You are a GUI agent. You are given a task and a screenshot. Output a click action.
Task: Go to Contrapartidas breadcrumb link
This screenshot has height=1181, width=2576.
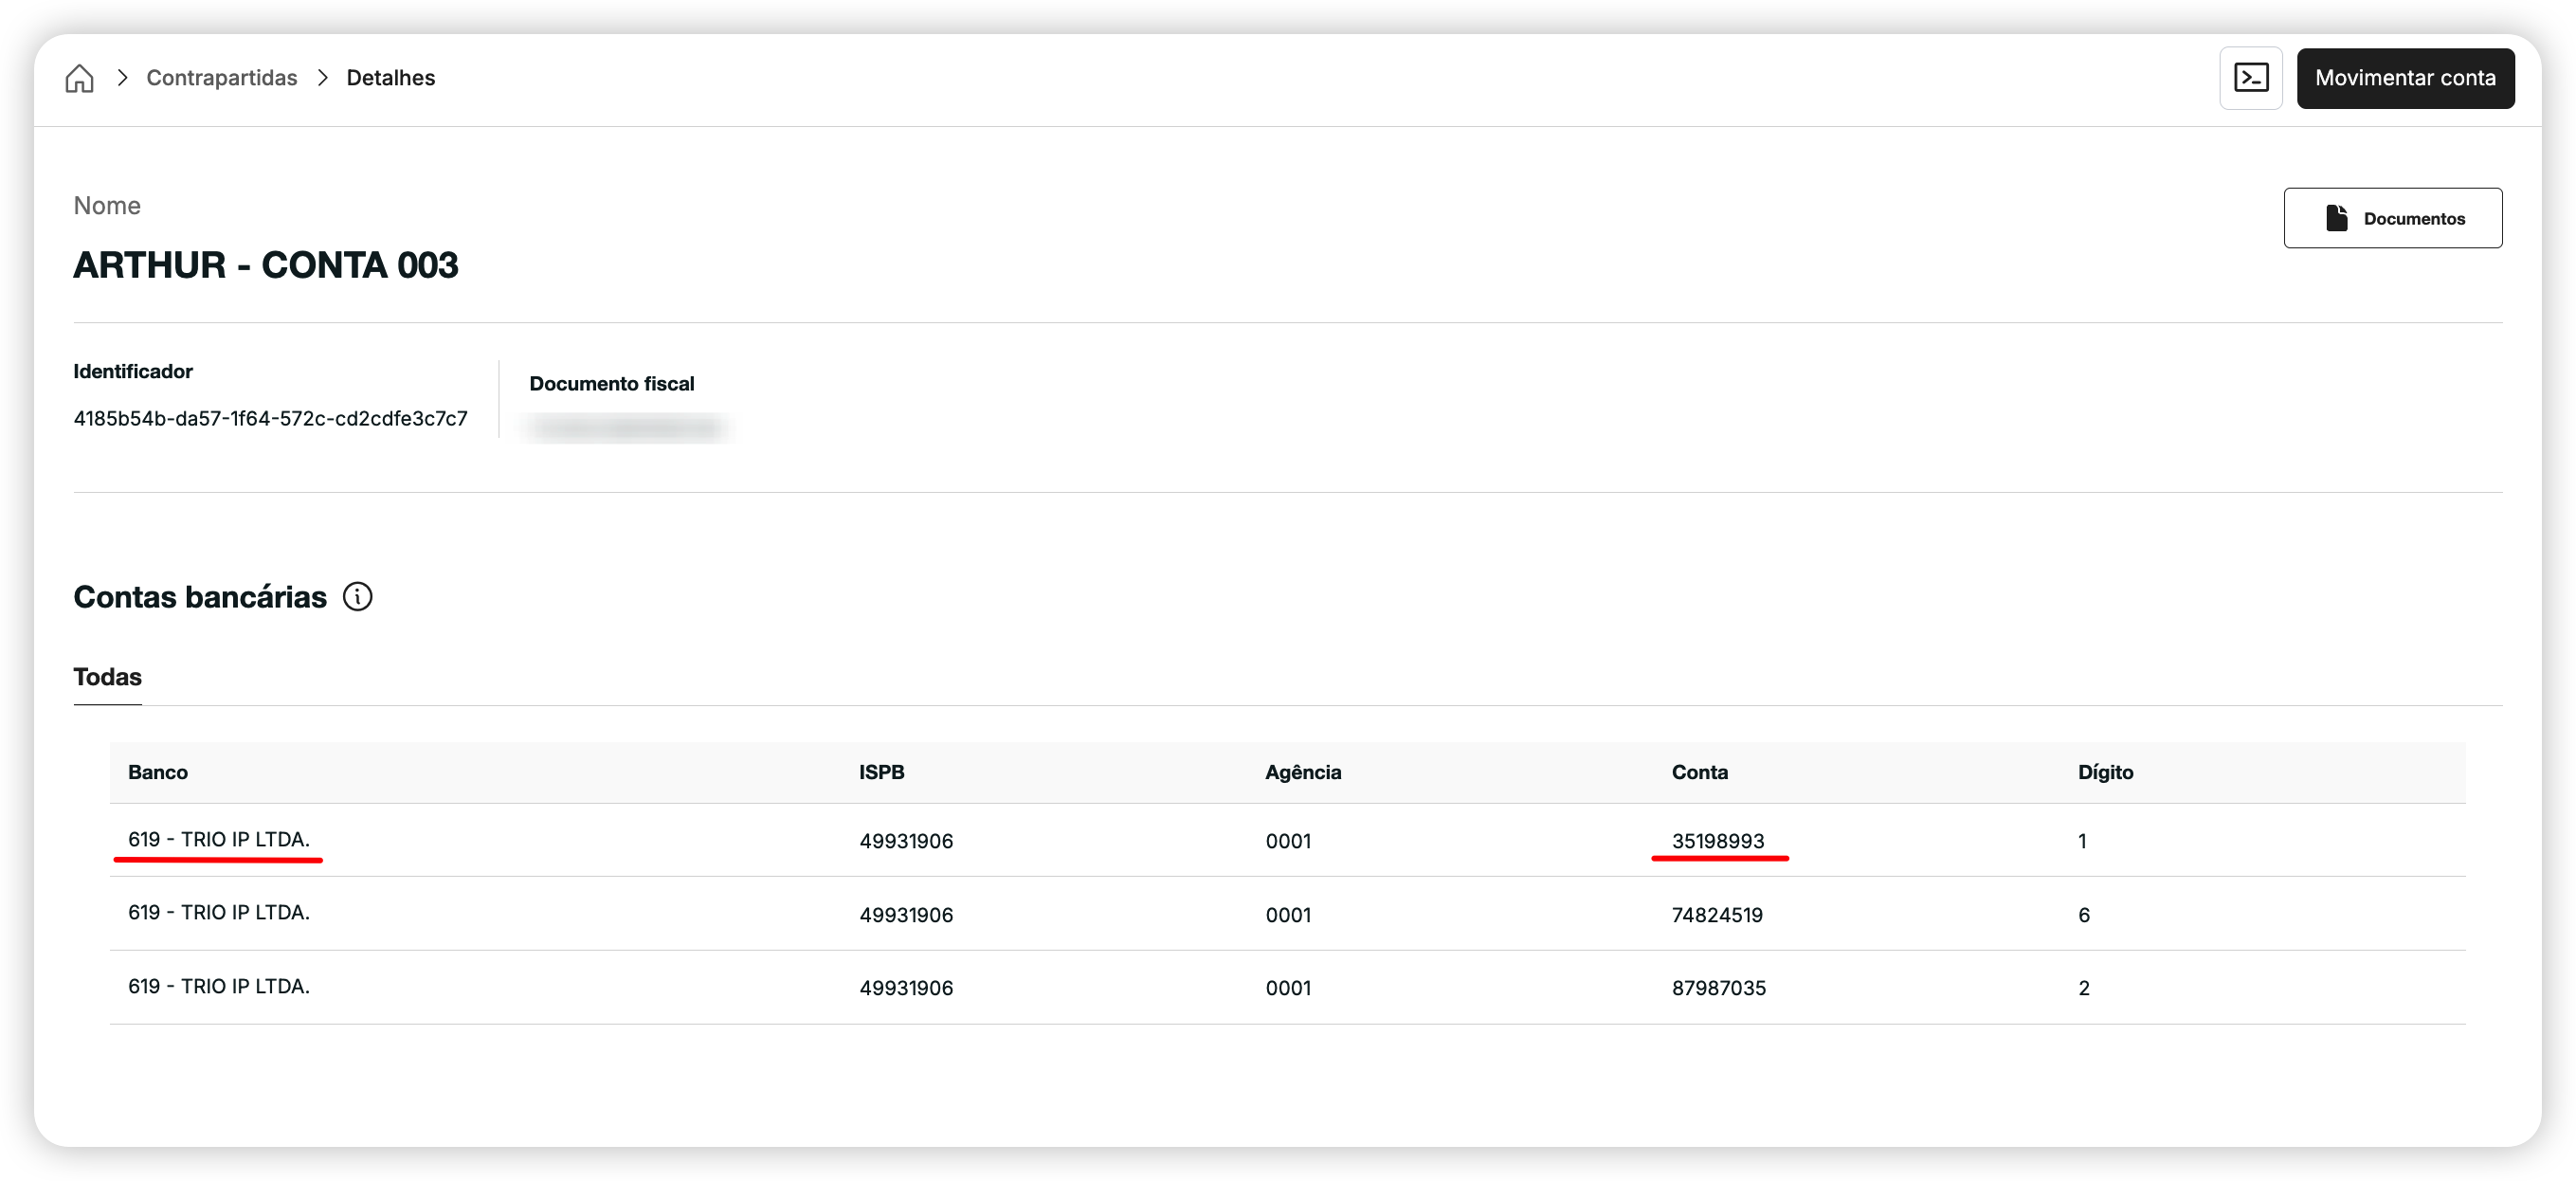(x=221, y=78)
